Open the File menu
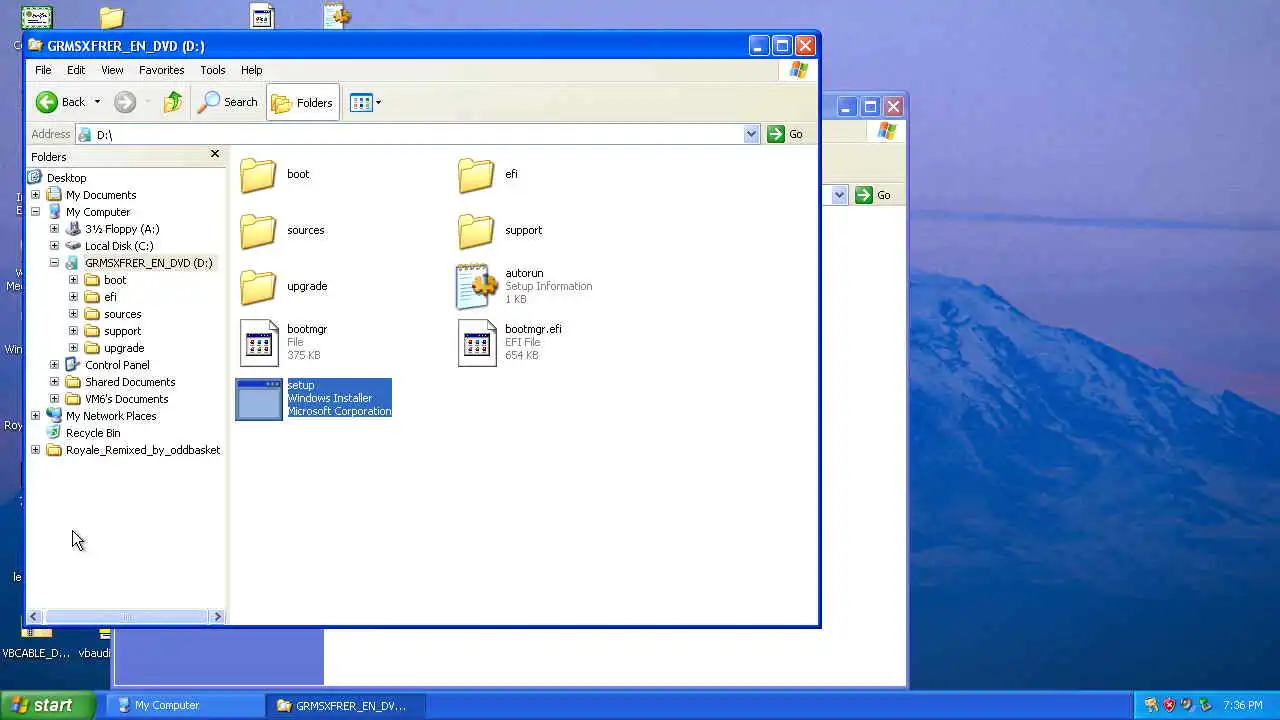This screenshot has height=720, width=1280. point(43,70)
